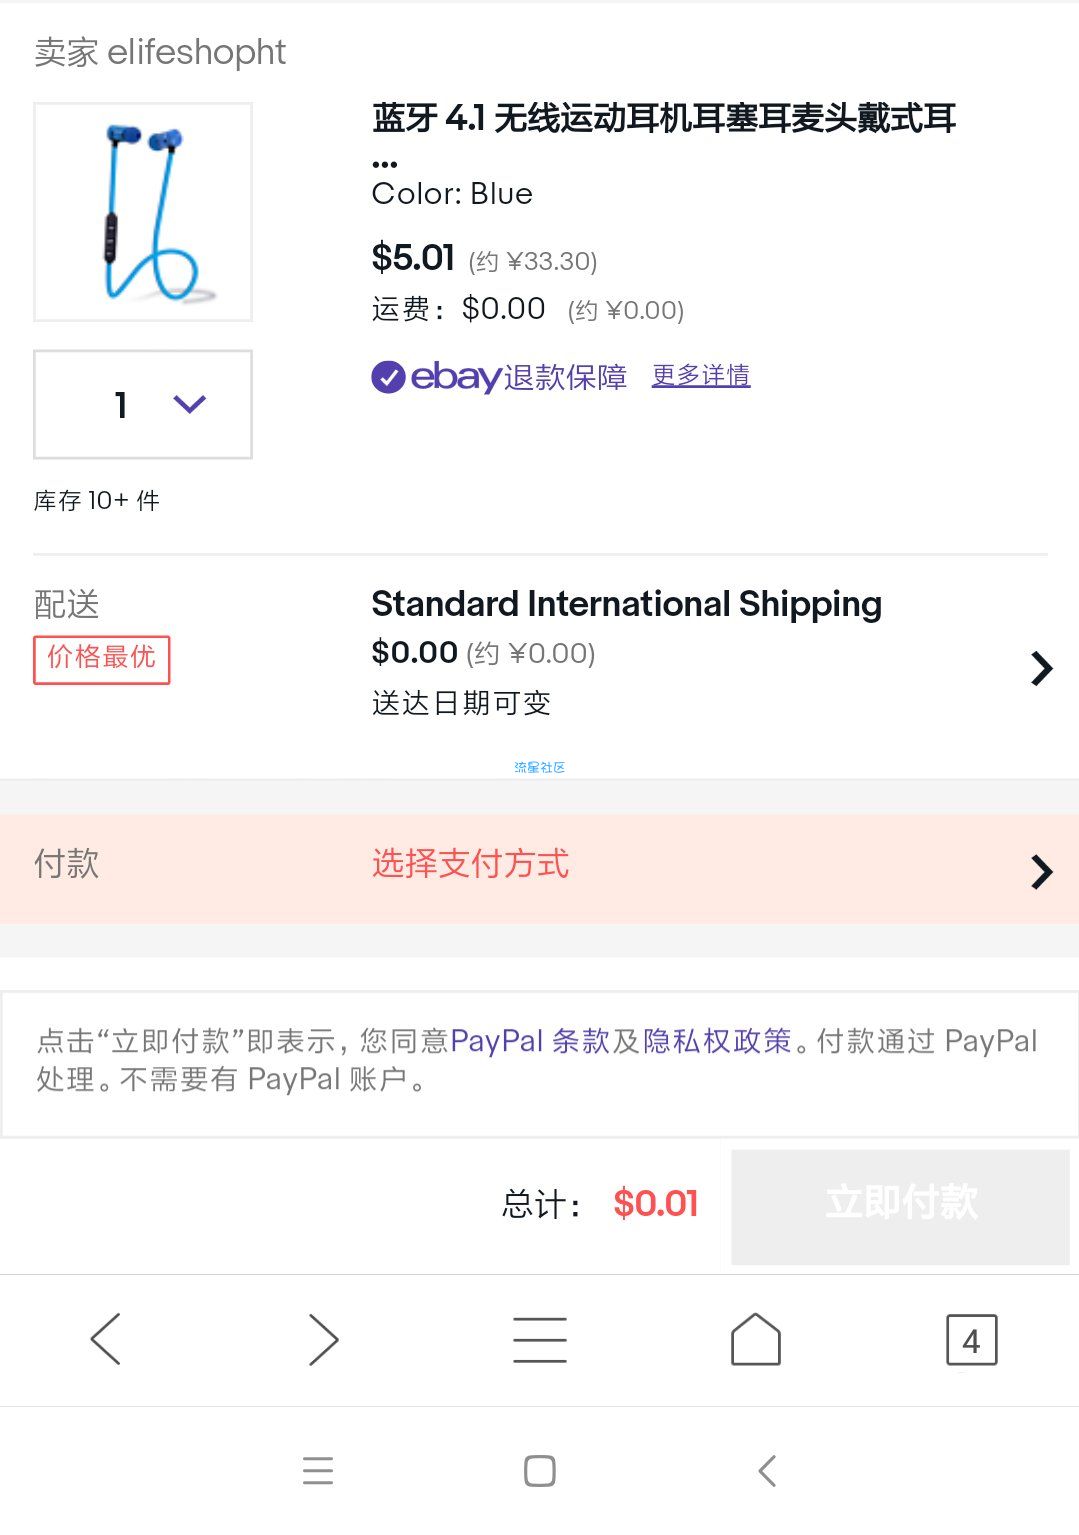Expand the payment method chevron

tap(1042, 872)
